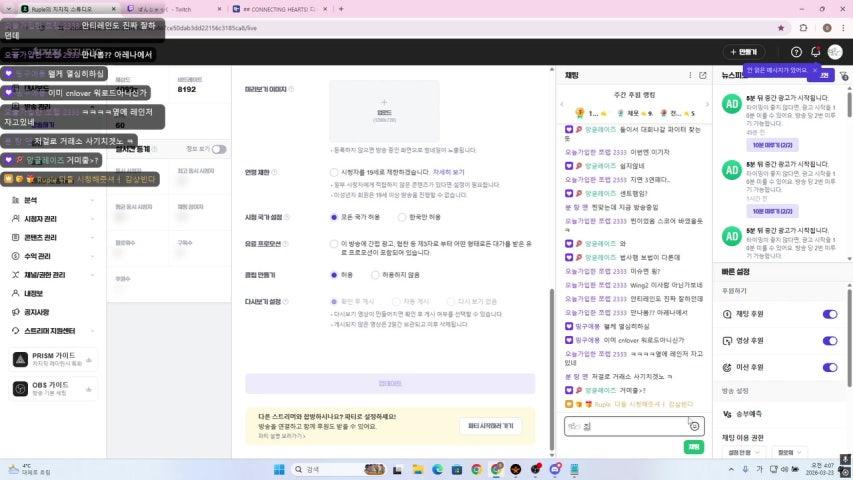Select 허용하지 않음 for clip creation
This screenshot has height=480, width=853.
coord(375,275)
